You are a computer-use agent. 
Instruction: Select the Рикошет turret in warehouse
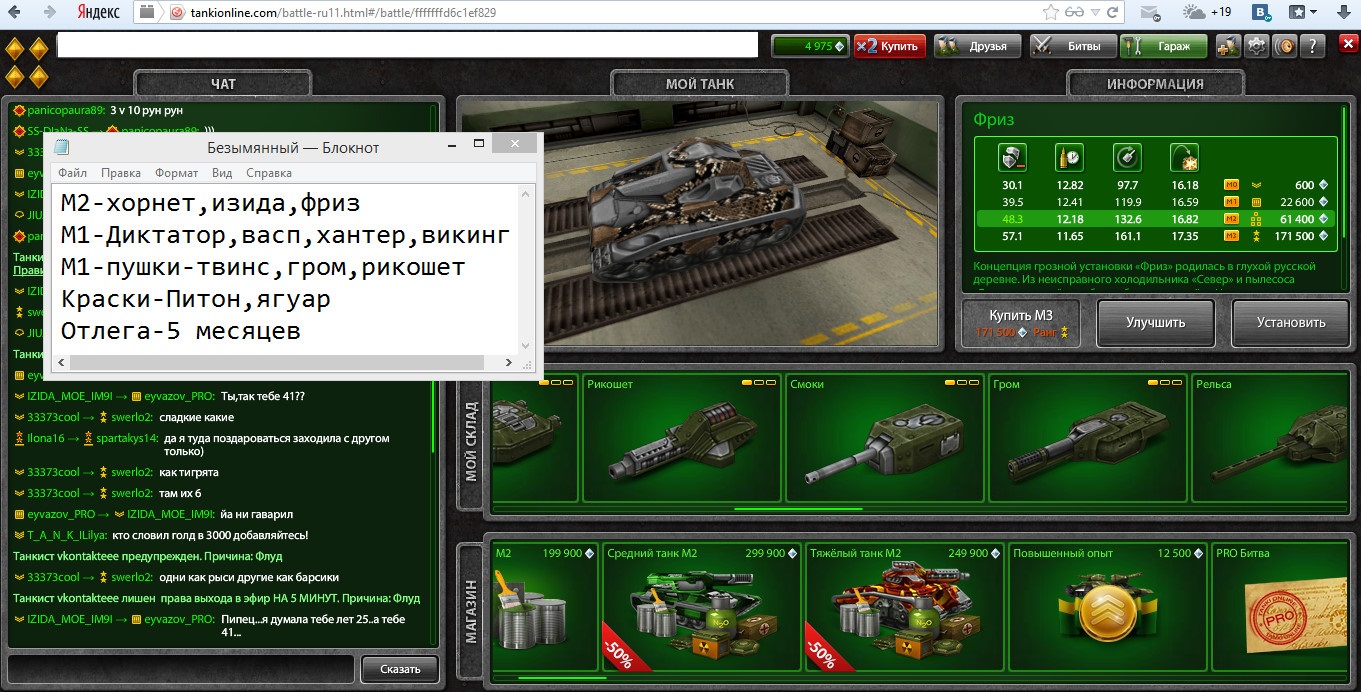(682, 438)
